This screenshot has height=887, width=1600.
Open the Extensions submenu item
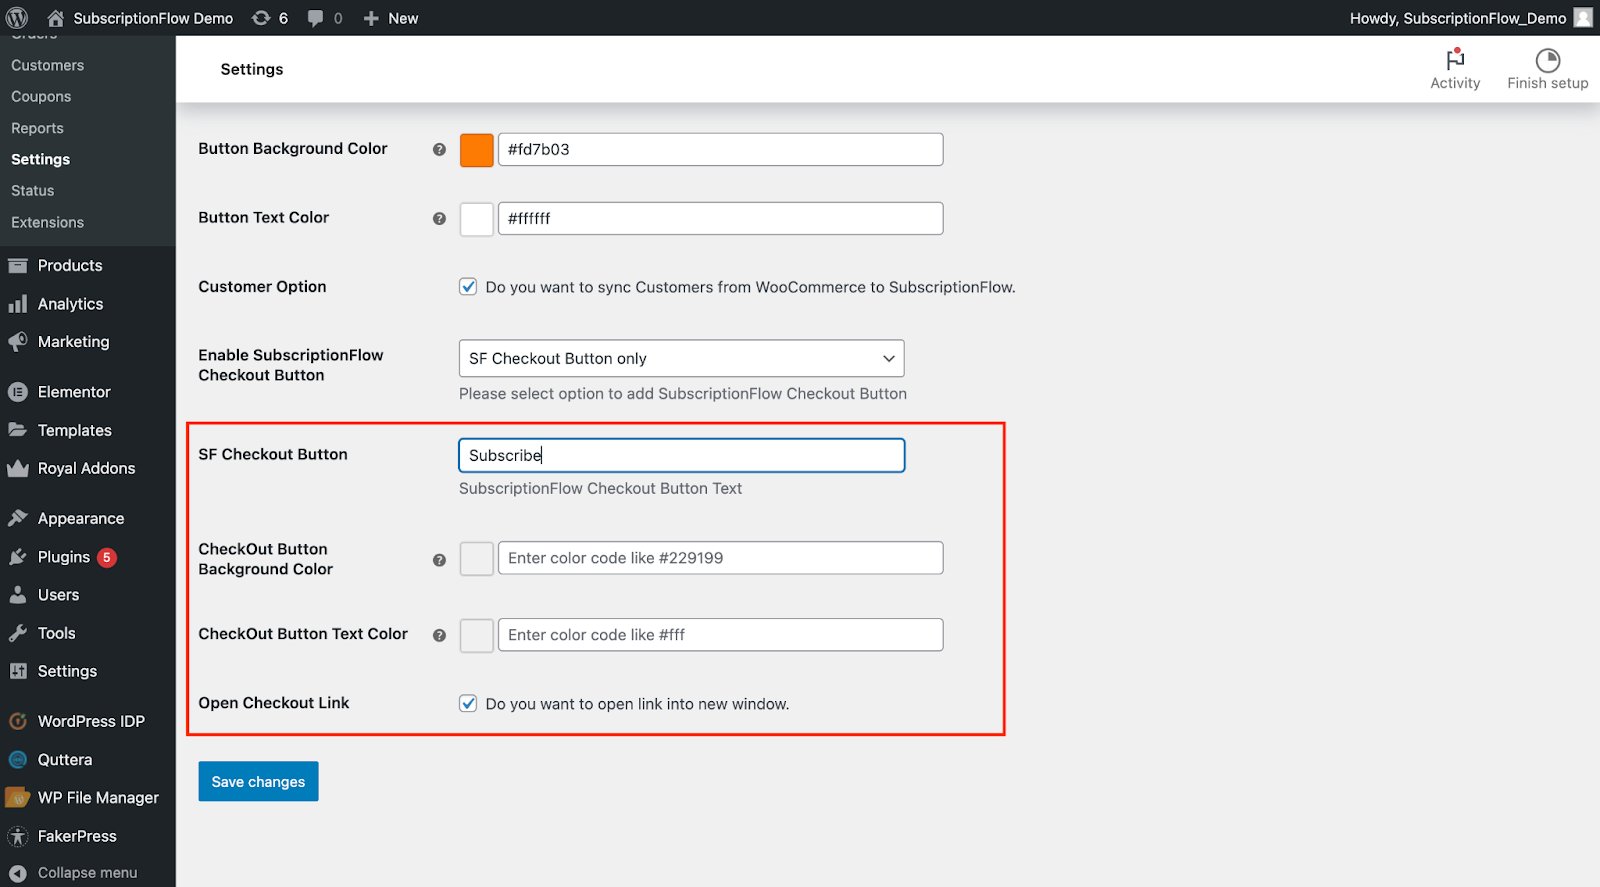(x=48, y=222)
